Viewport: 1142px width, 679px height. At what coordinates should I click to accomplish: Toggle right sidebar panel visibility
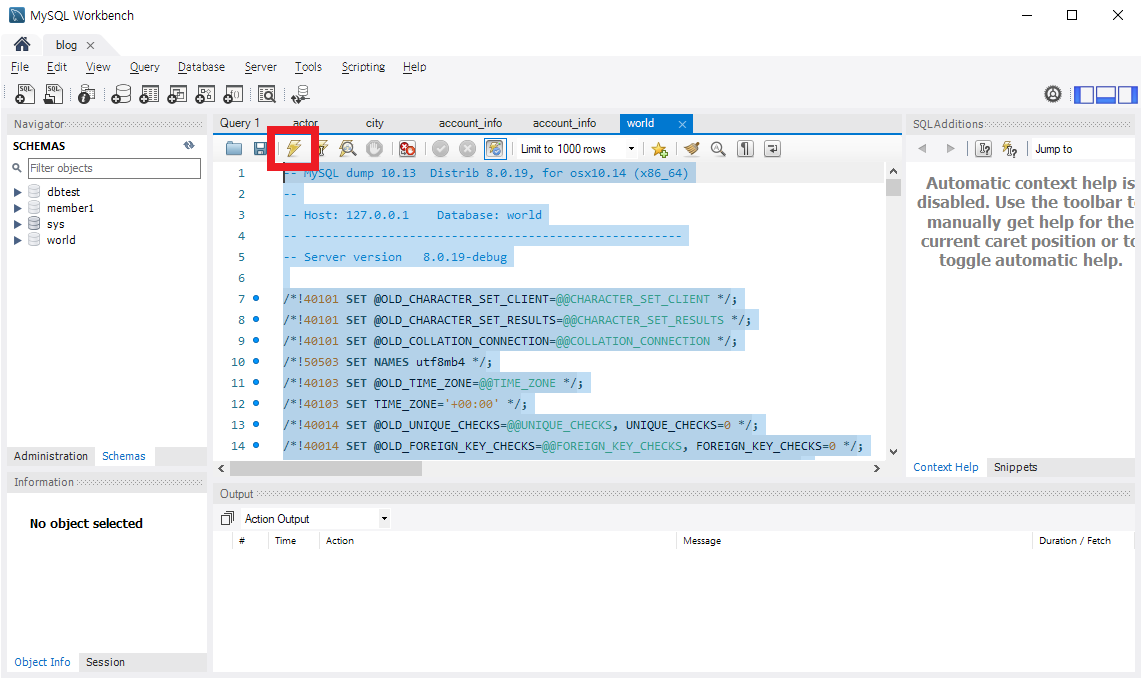click(x=1127, y=95)
